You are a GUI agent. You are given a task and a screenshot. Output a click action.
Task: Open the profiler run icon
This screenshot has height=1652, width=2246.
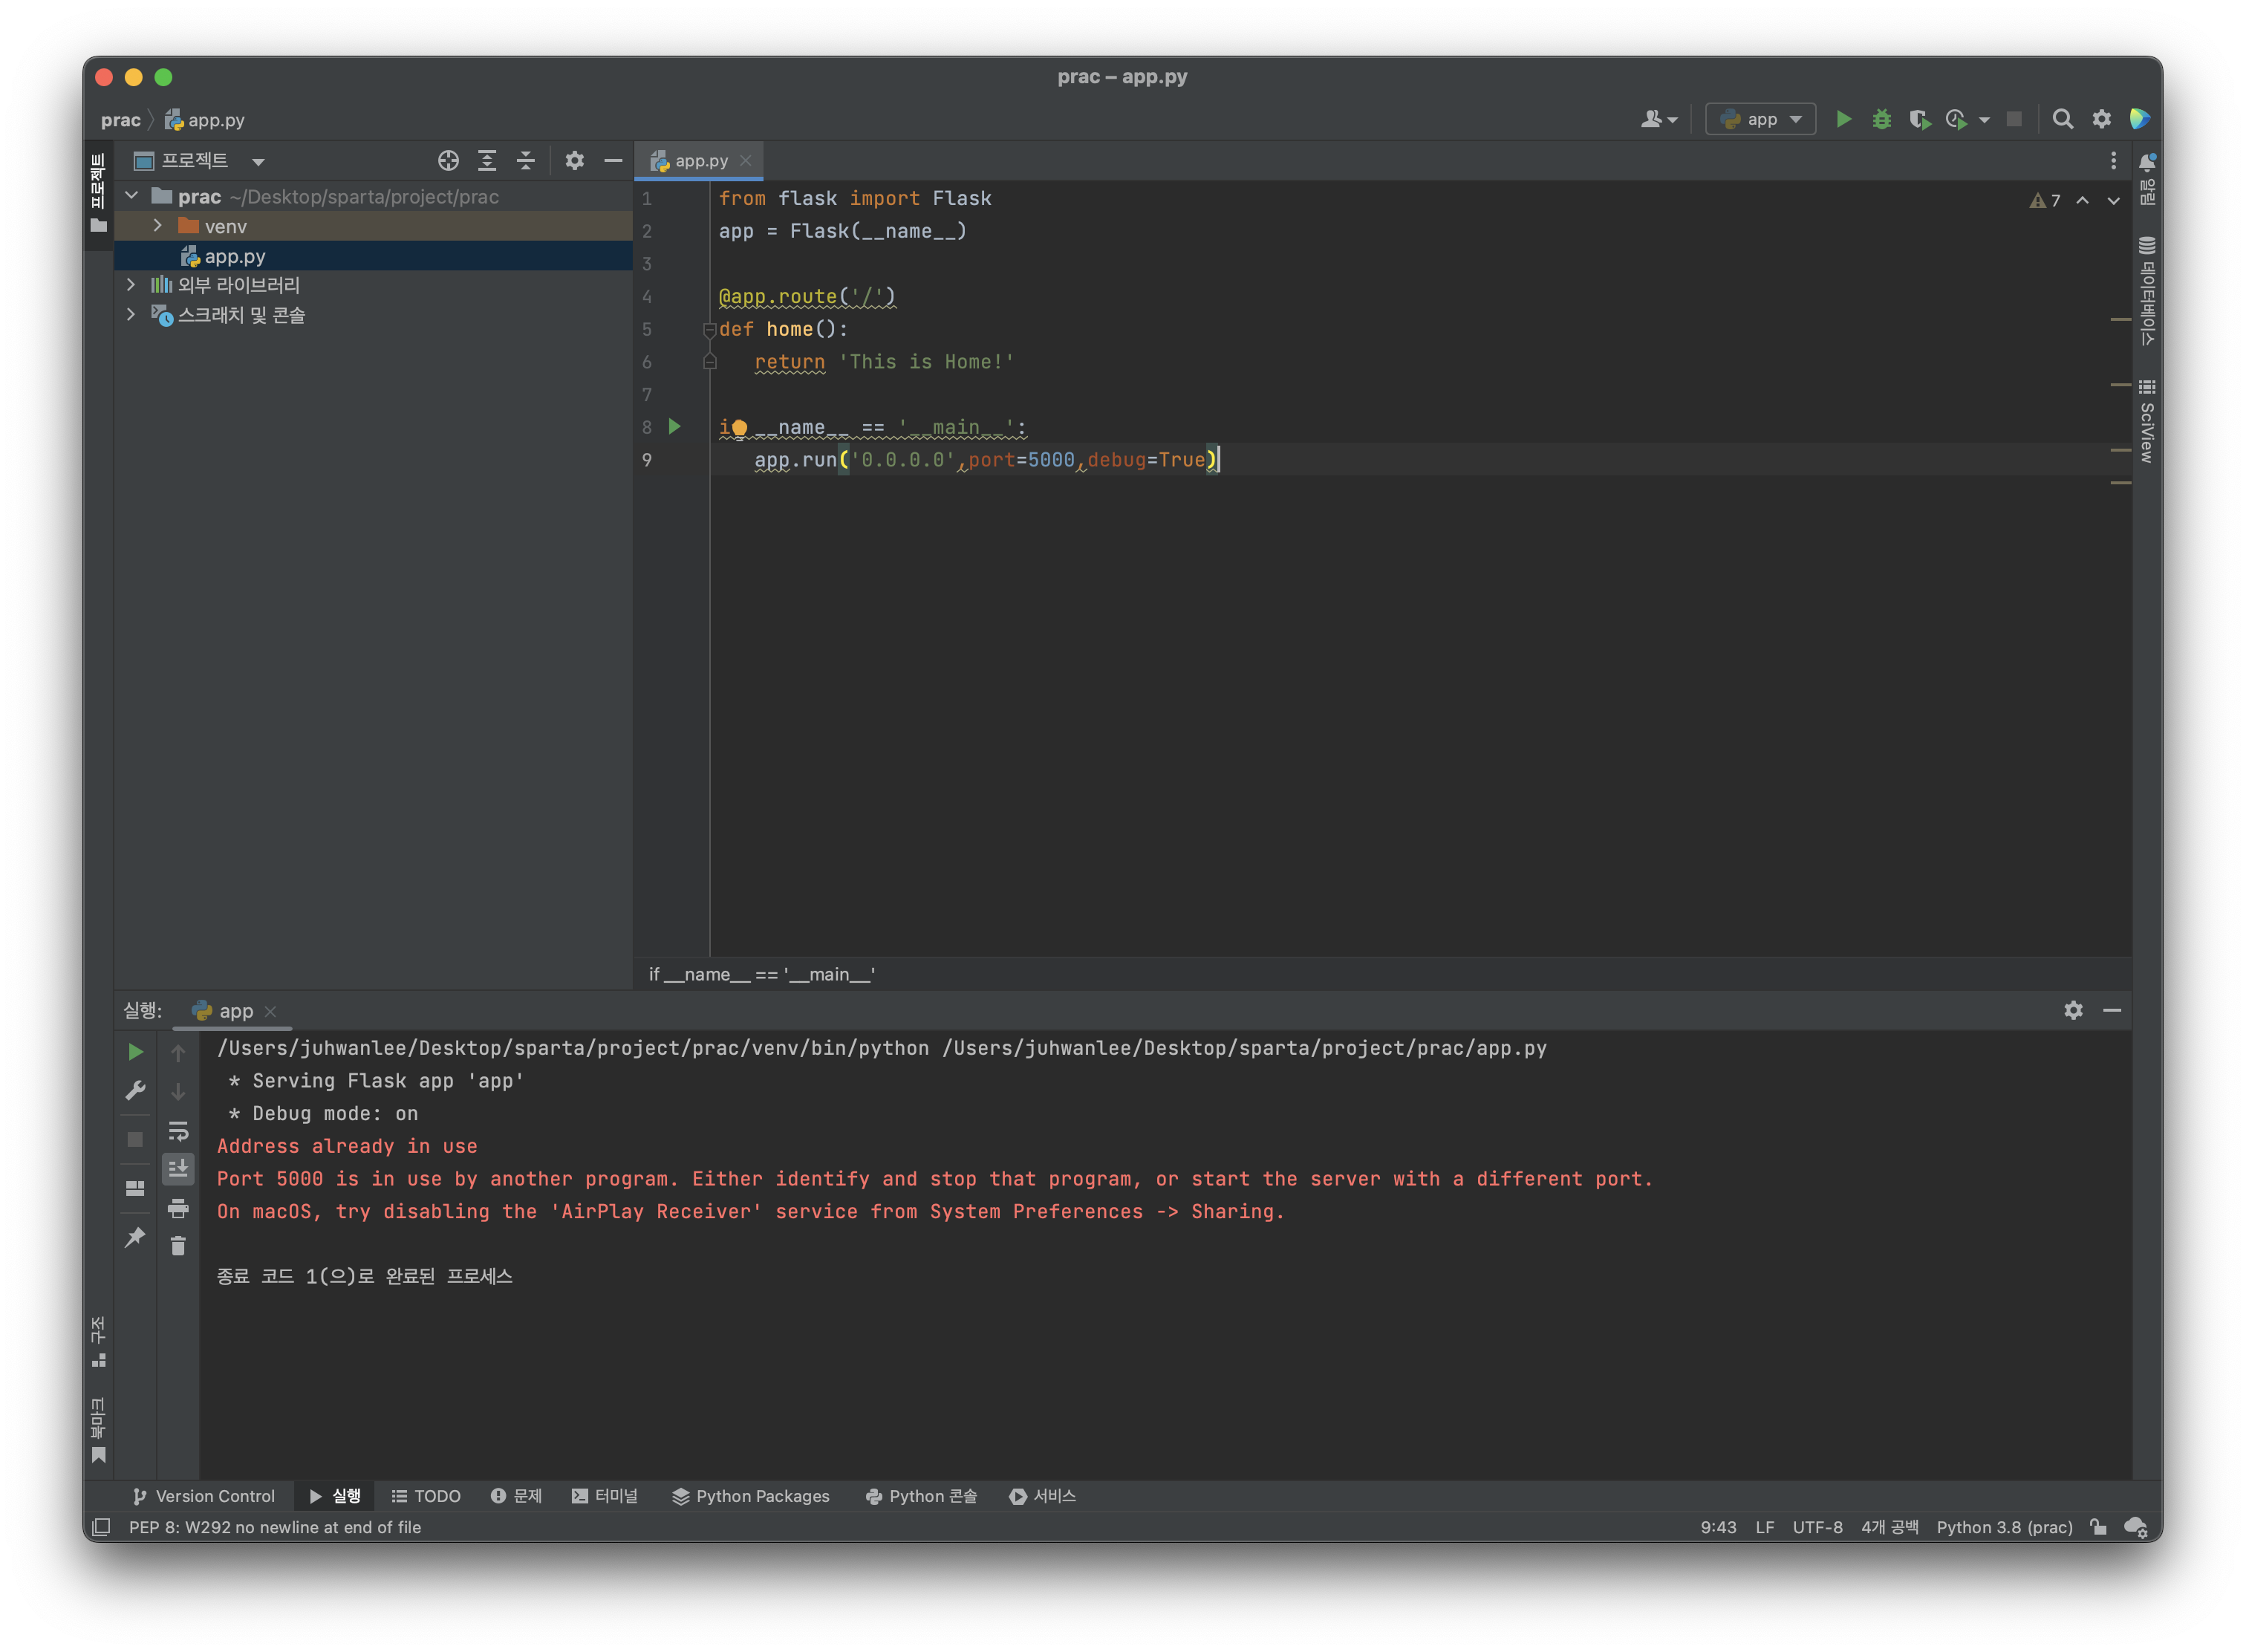1956,119
